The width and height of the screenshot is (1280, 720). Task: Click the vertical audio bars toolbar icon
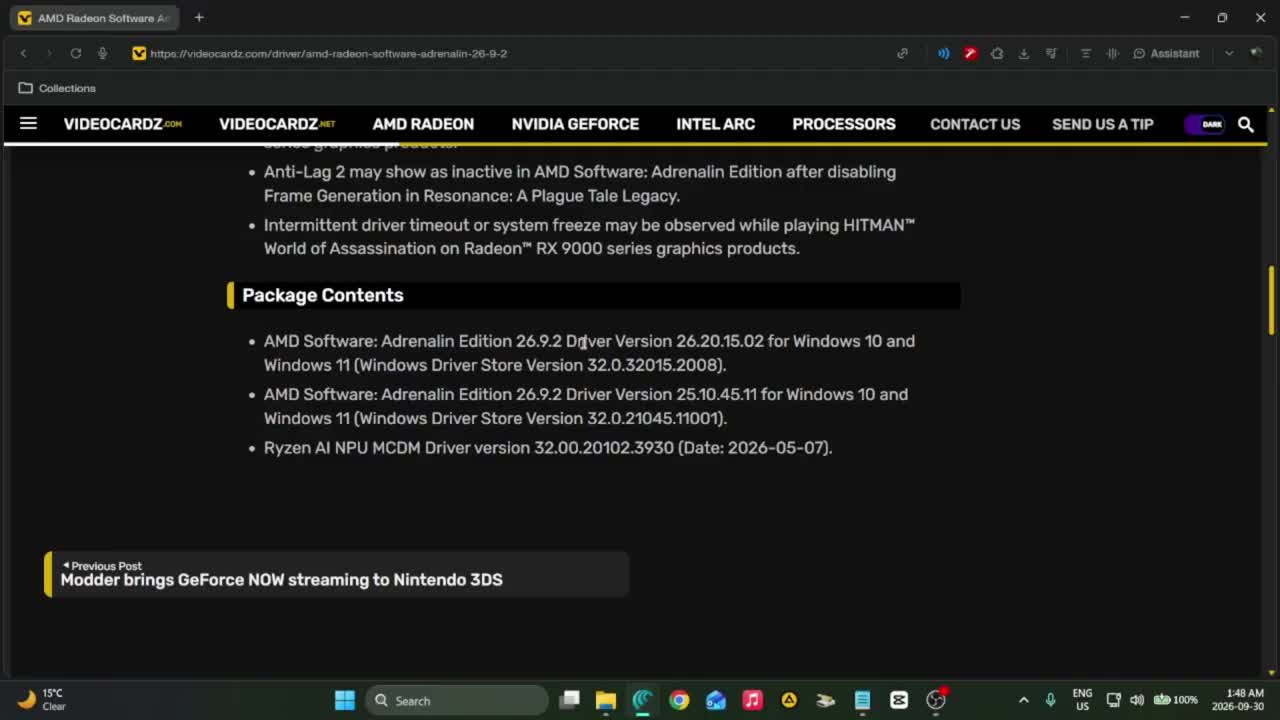(1112, 53)
